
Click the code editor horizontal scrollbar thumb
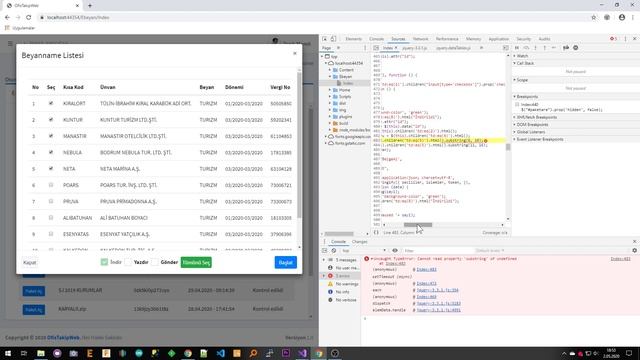click(x=418, y=224)
